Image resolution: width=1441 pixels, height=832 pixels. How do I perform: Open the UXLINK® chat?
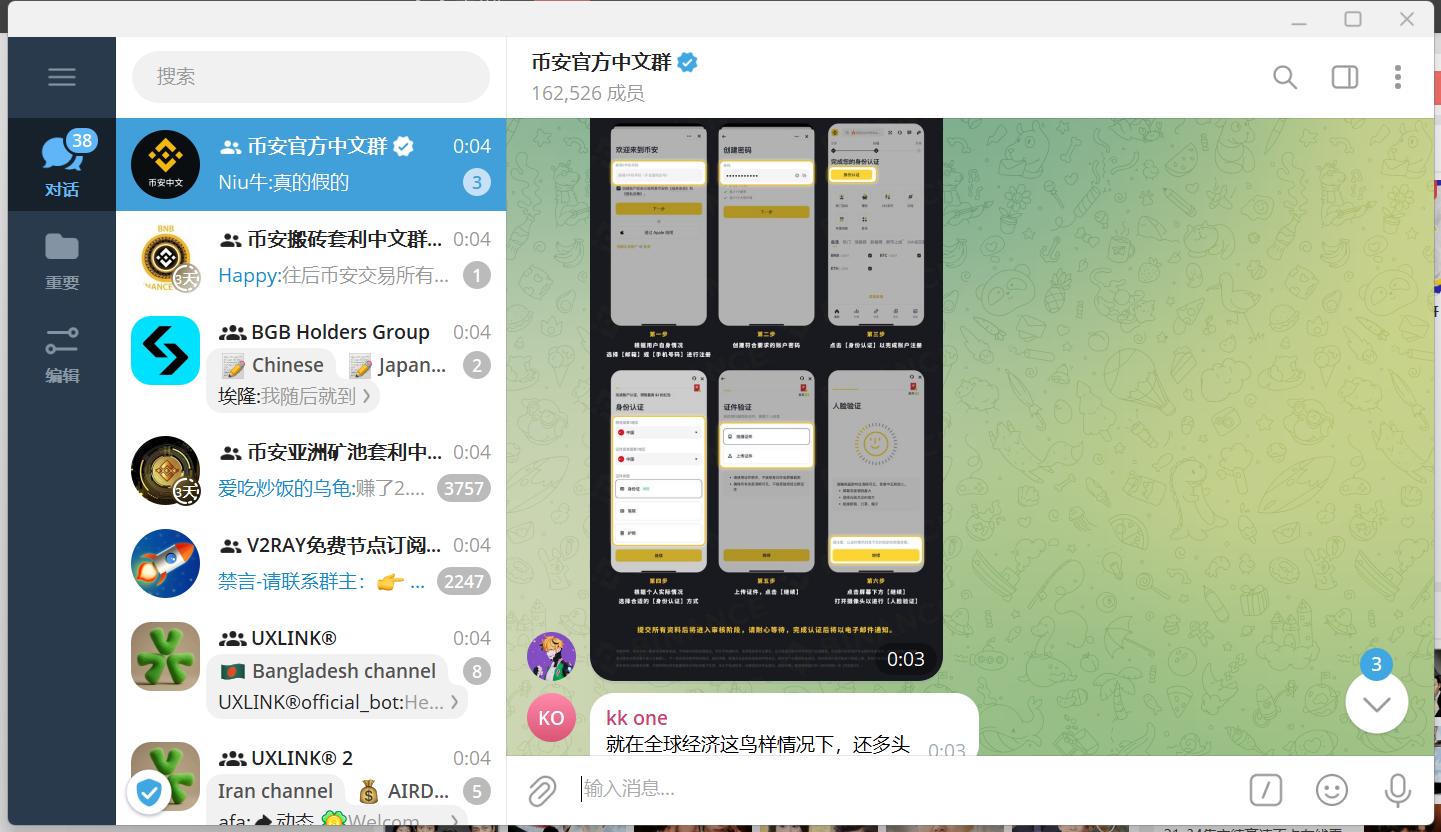[311, 670]
